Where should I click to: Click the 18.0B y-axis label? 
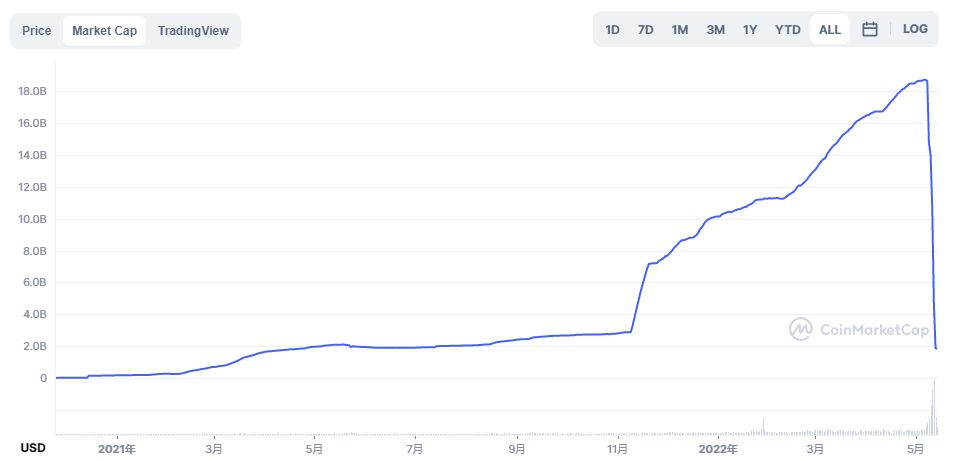click(x=32, y=92)
